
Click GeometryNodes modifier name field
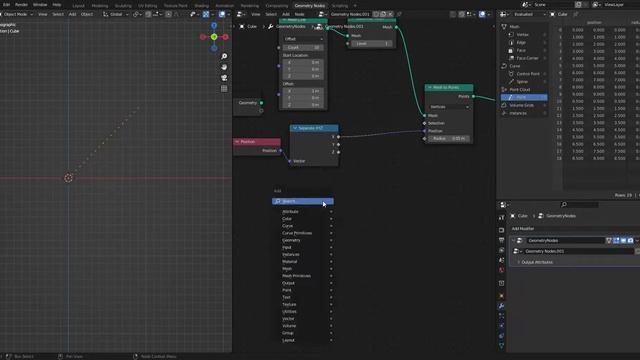click(565, 240)
